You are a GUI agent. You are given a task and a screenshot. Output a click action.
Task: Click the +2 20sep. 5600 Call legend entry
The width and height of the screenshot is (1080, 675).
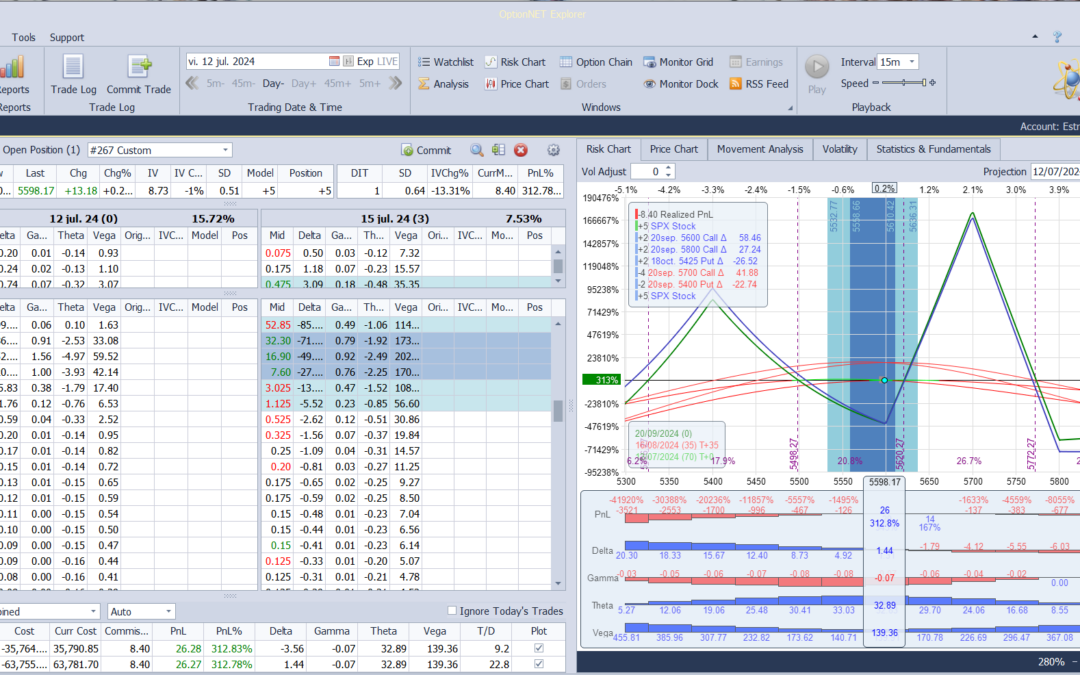pos(698,238)
